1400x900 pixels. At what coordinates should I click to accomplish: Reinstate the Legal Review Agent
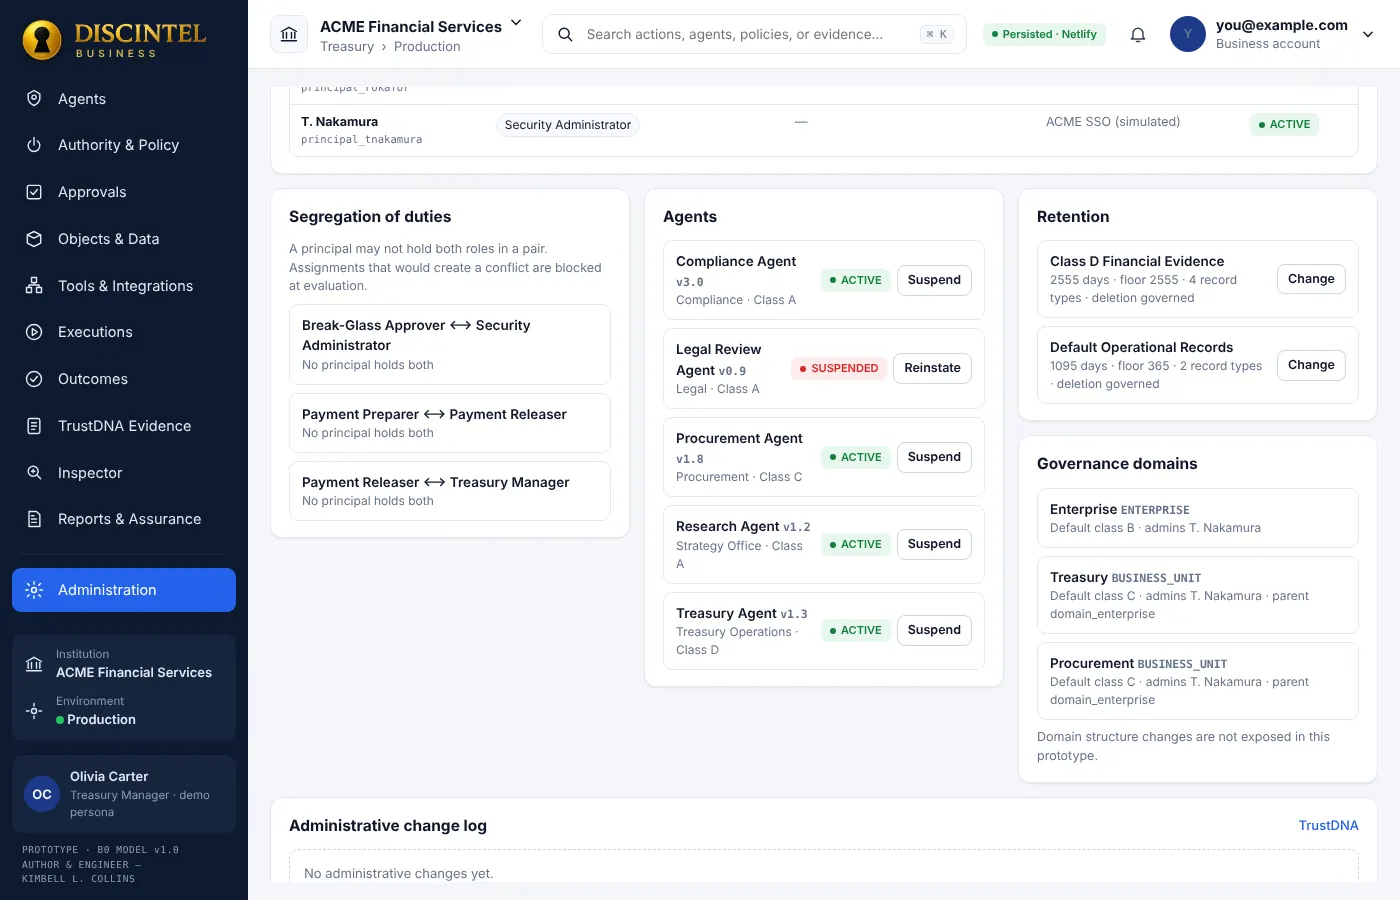(932, 368)
